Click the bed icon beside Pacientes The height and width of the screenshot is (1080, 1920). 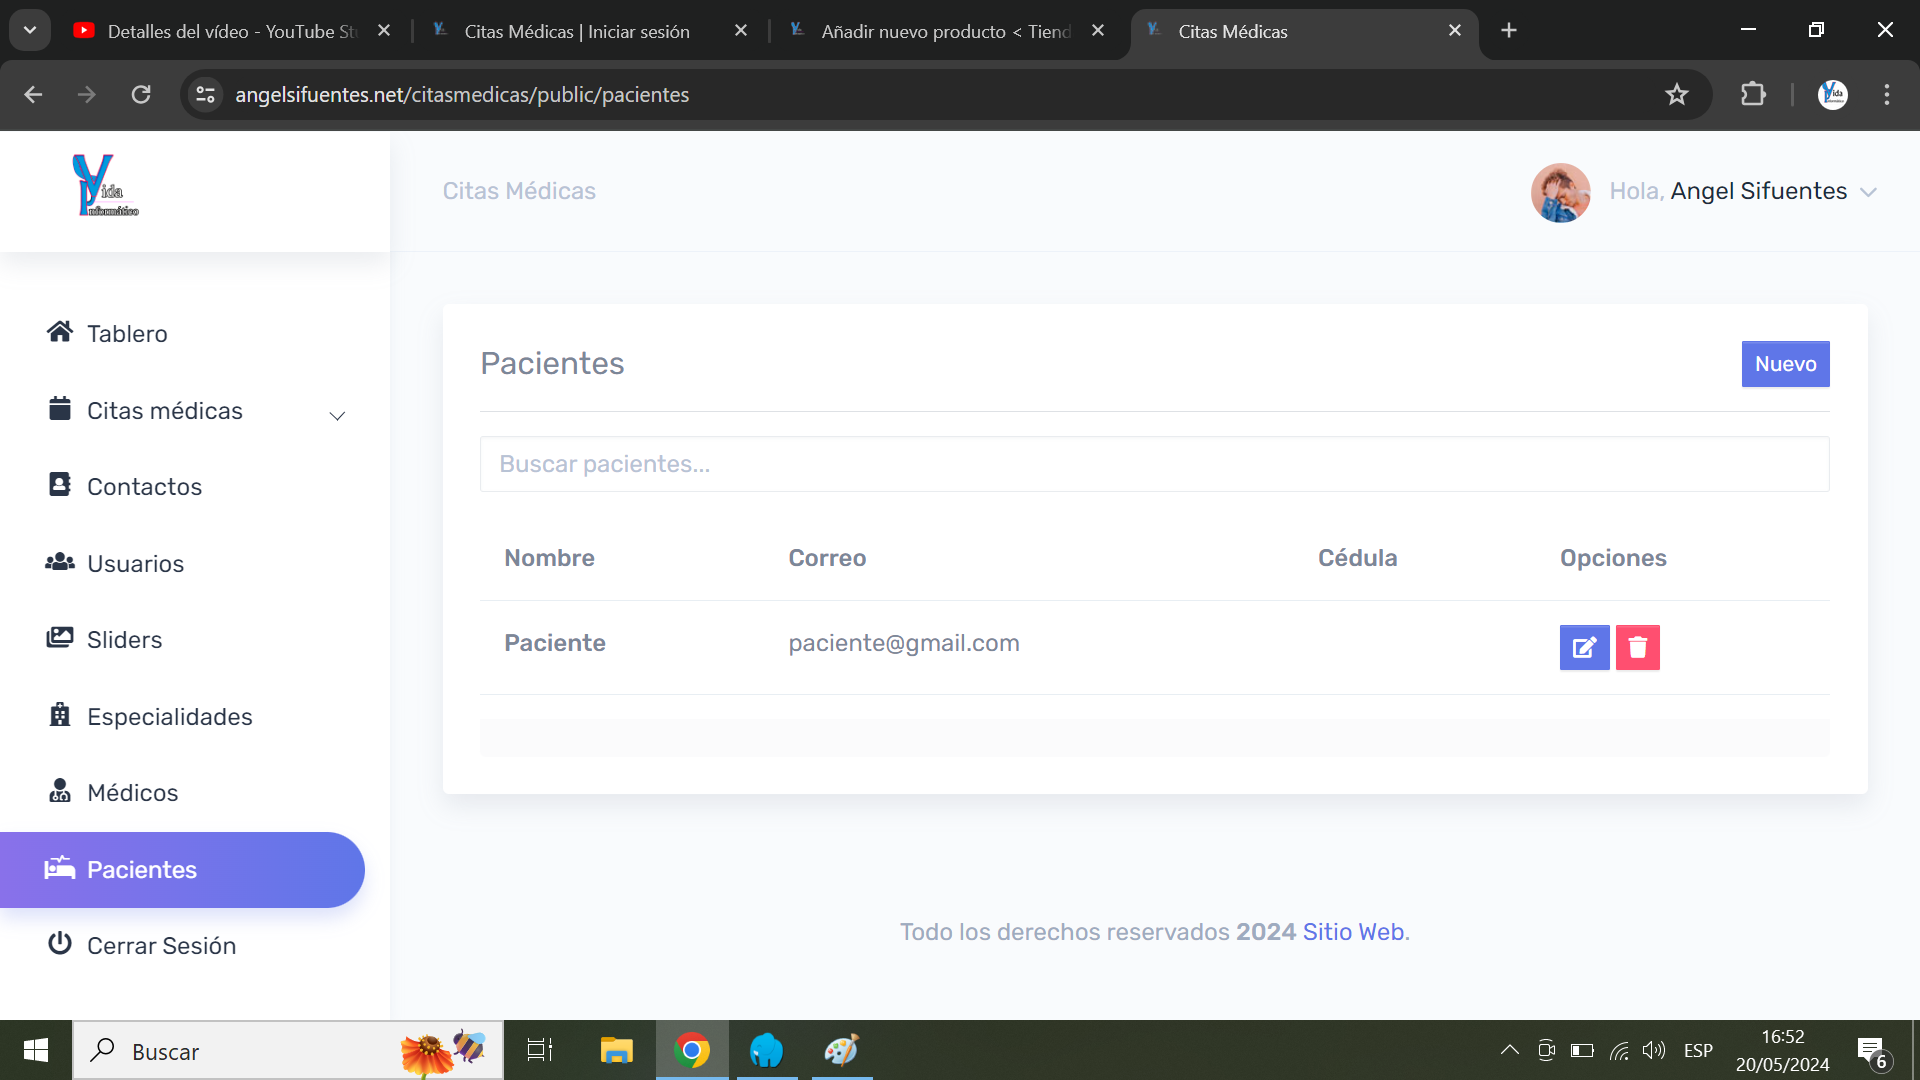[x=60, y=867]
